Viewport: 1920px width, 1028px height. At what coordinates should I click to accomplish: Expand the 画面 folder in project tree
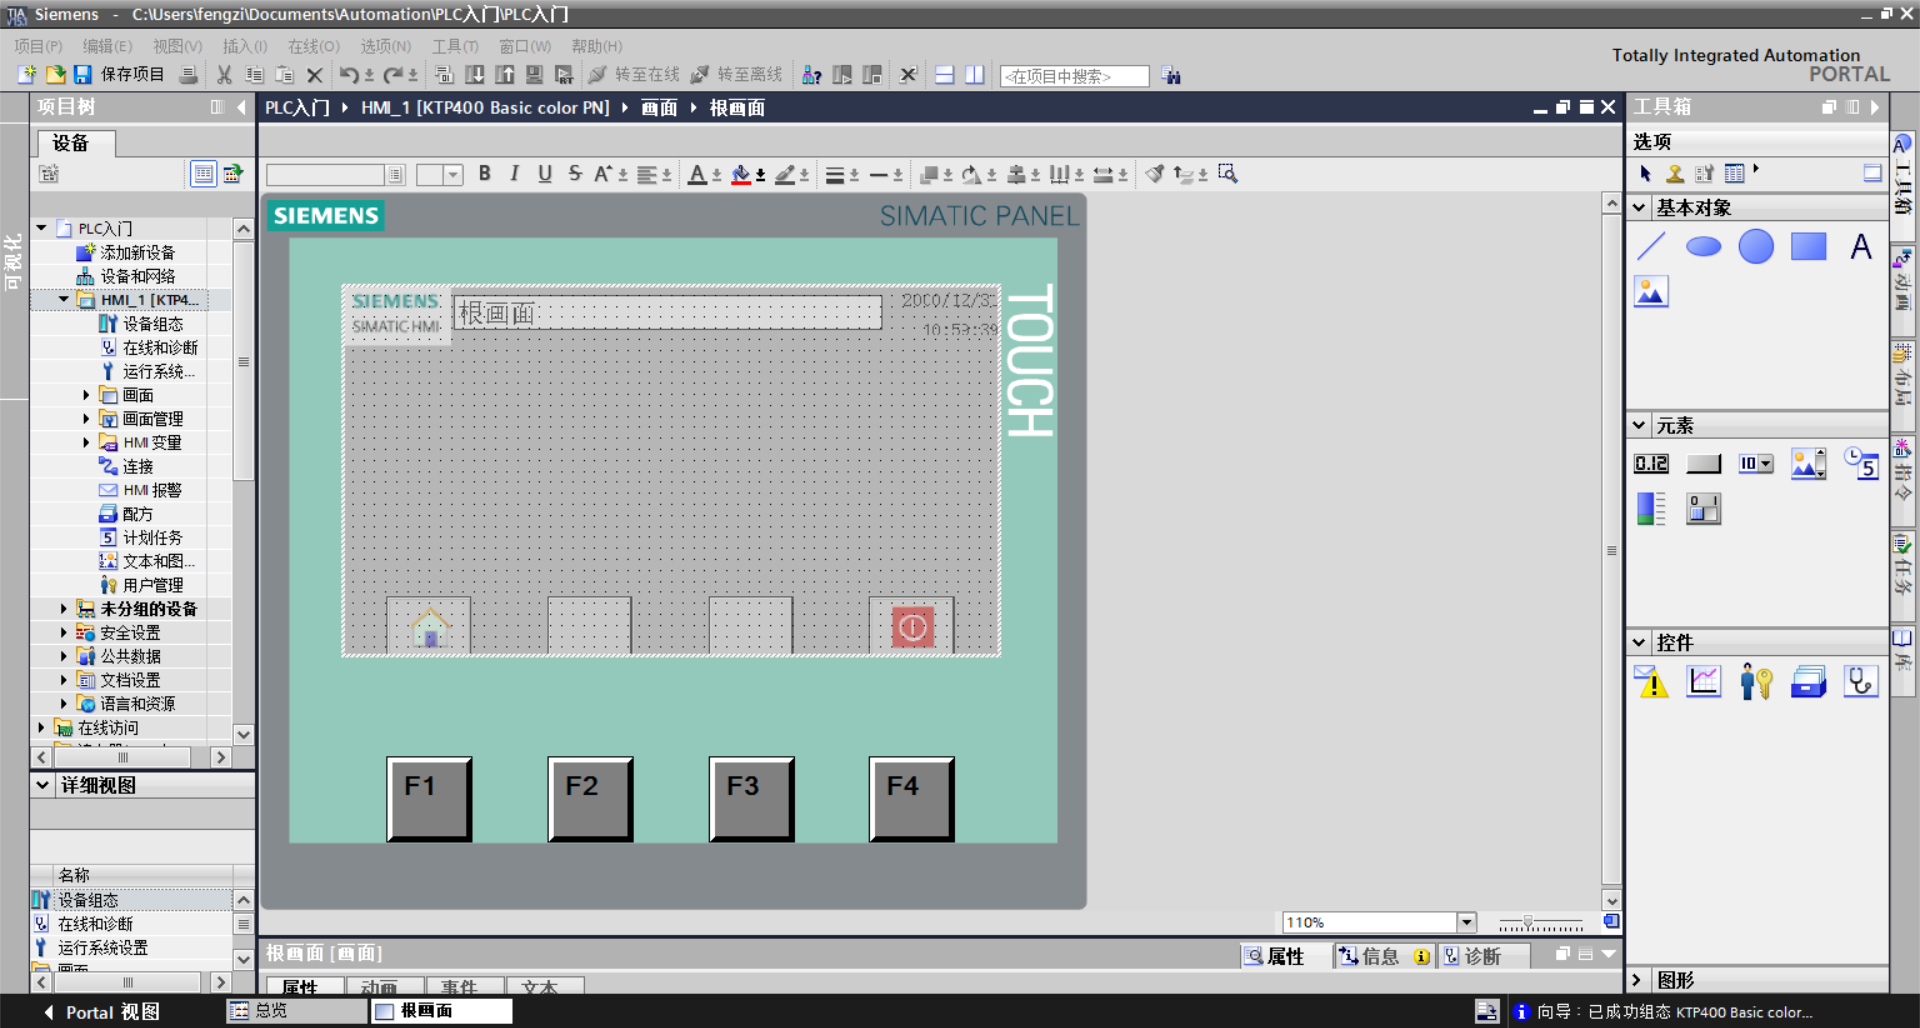pyautogui.click(x=86, y=395)
